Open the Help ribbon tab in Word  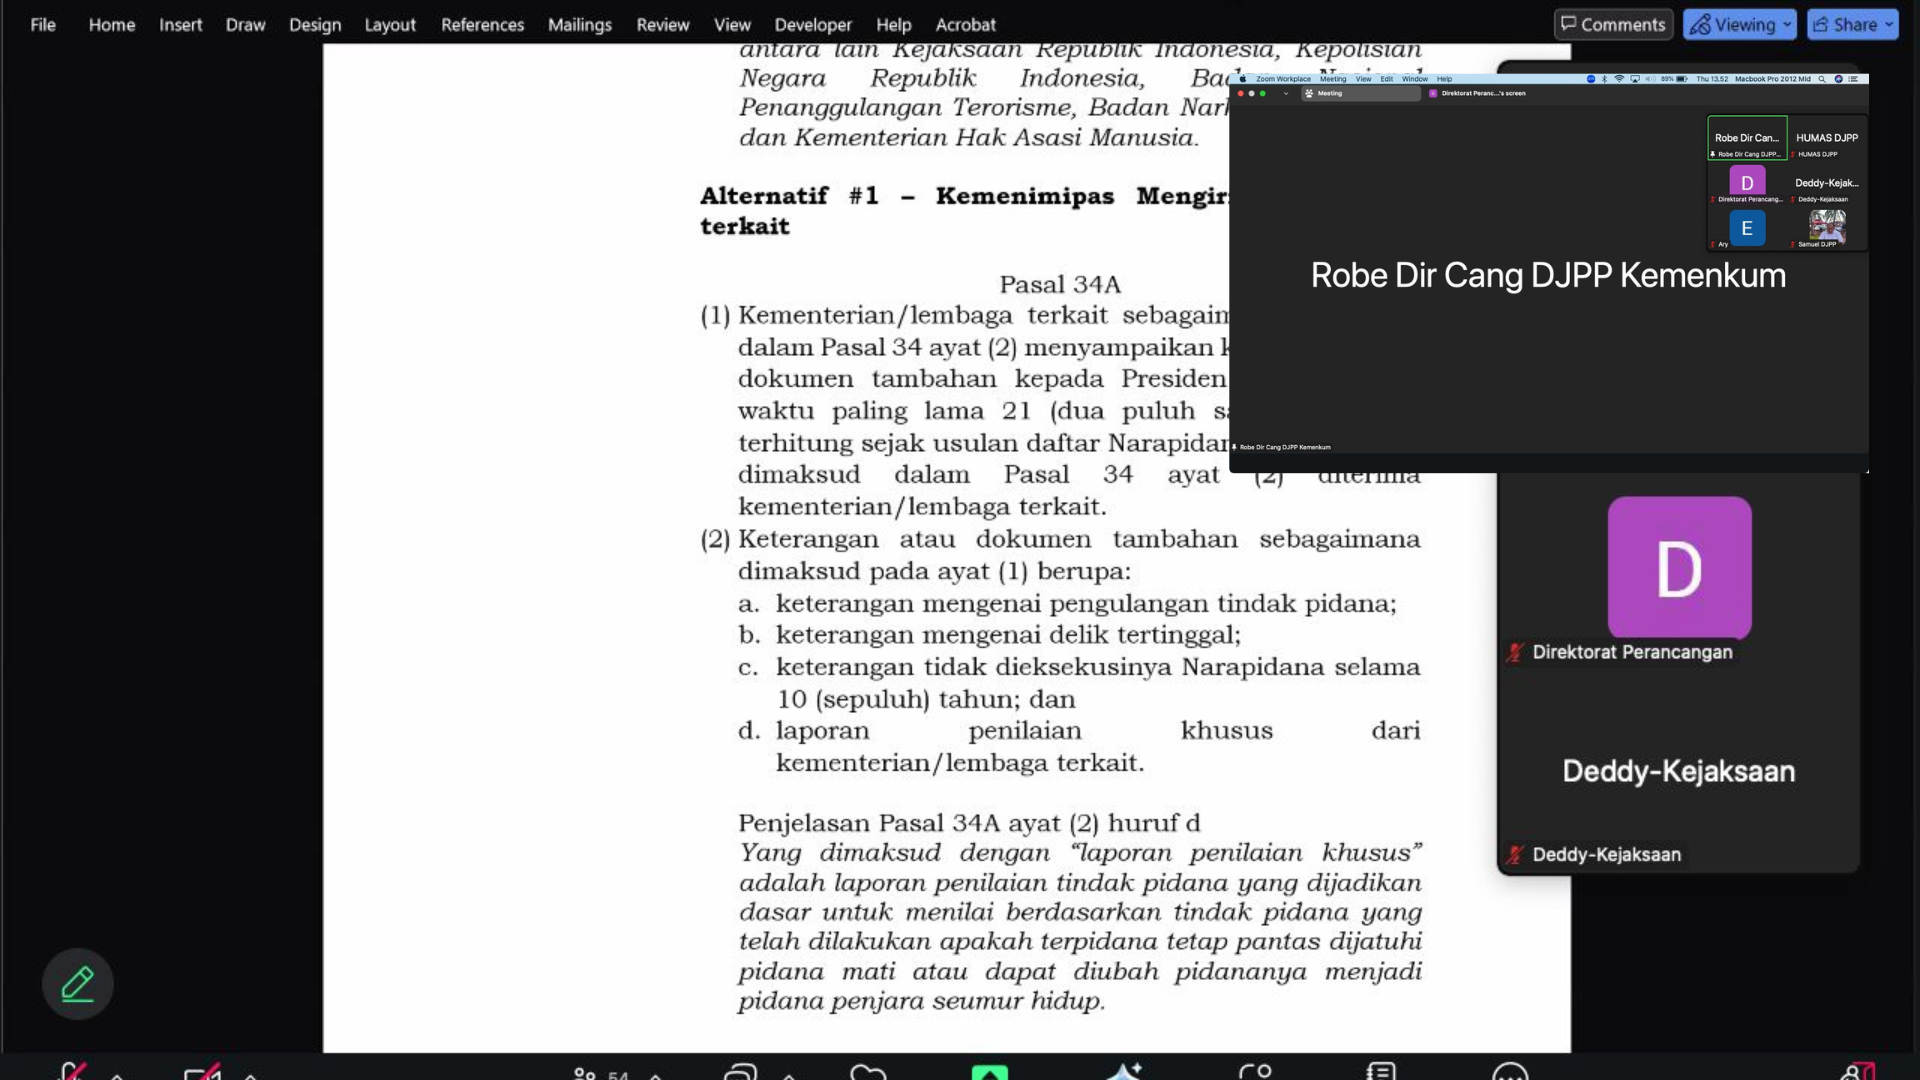coord(893,24)
